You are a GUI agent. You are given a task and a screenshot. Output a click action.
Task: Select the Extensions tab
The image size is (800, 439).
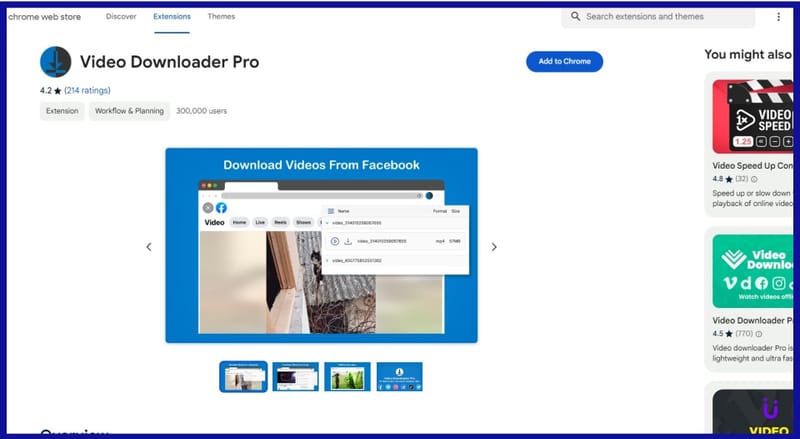(172, 17)
